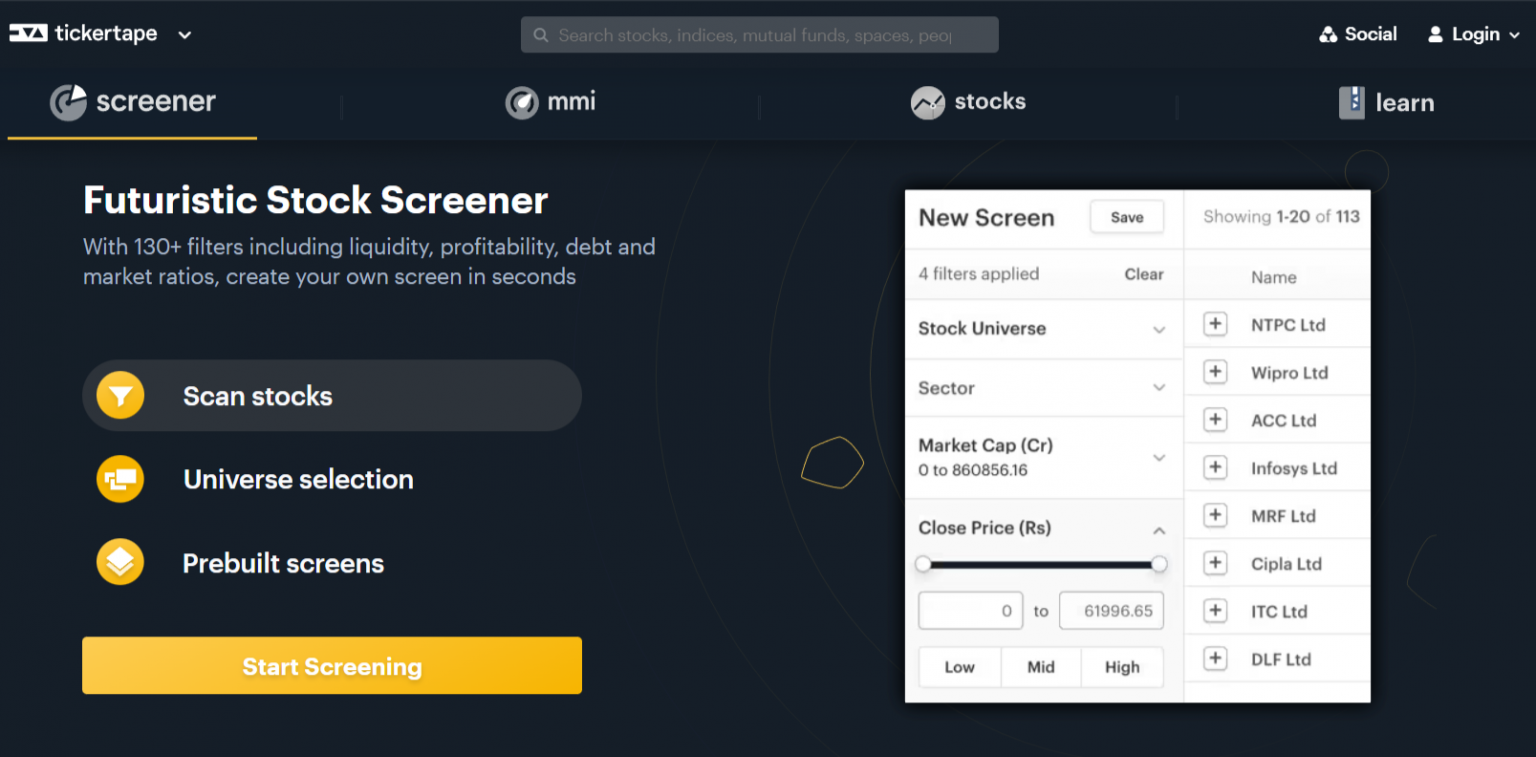Open the learn tab
Screen dimensions: 1536x757
(1386, 102)
